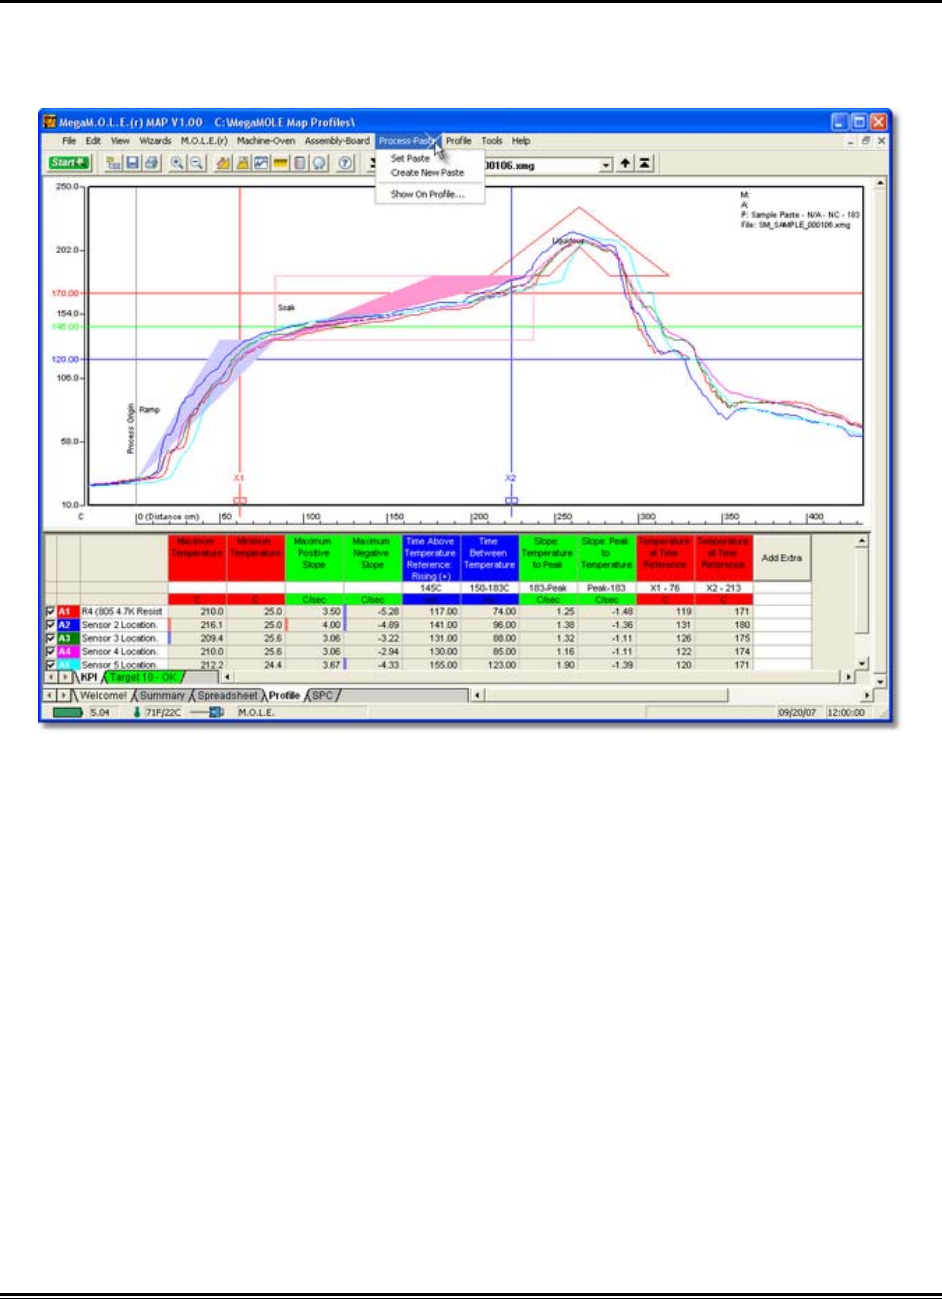Screen dimensions: 942x1299
Task: Click the magenta A4 channel color label
Action: click(x=67, y=651)
